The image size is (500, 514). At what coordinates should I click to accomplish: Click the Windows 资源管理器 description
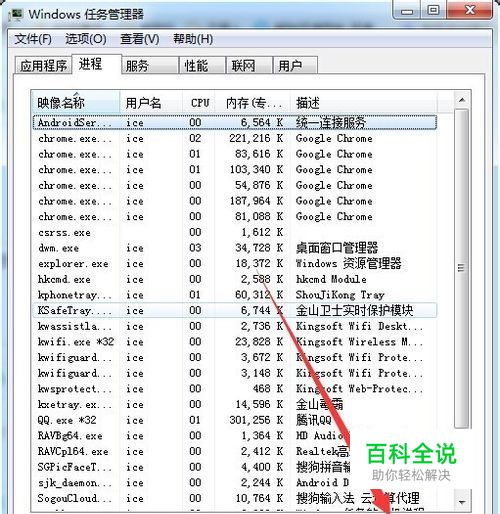(x=349, y=264)
